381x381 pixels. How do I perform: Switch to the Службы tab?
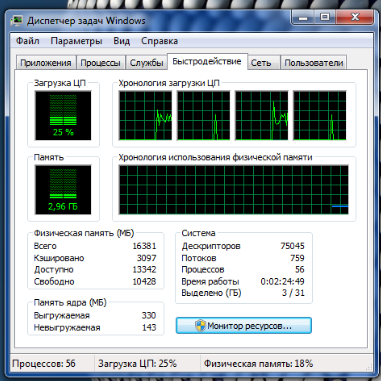pos(146,63)
